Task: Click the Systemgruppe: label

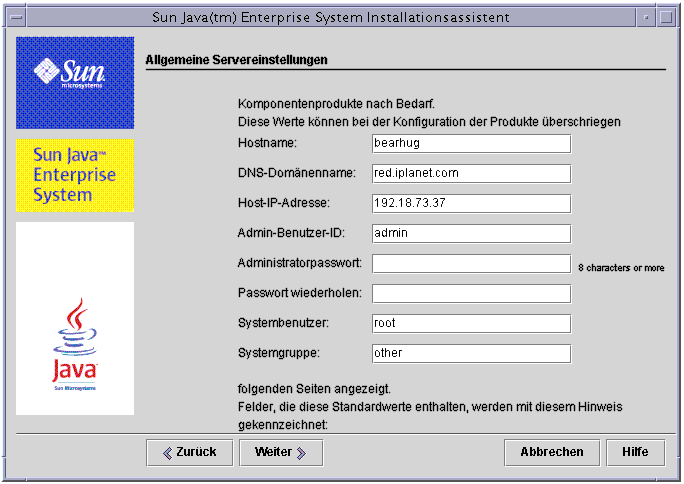Action: [x=279, y=353]
